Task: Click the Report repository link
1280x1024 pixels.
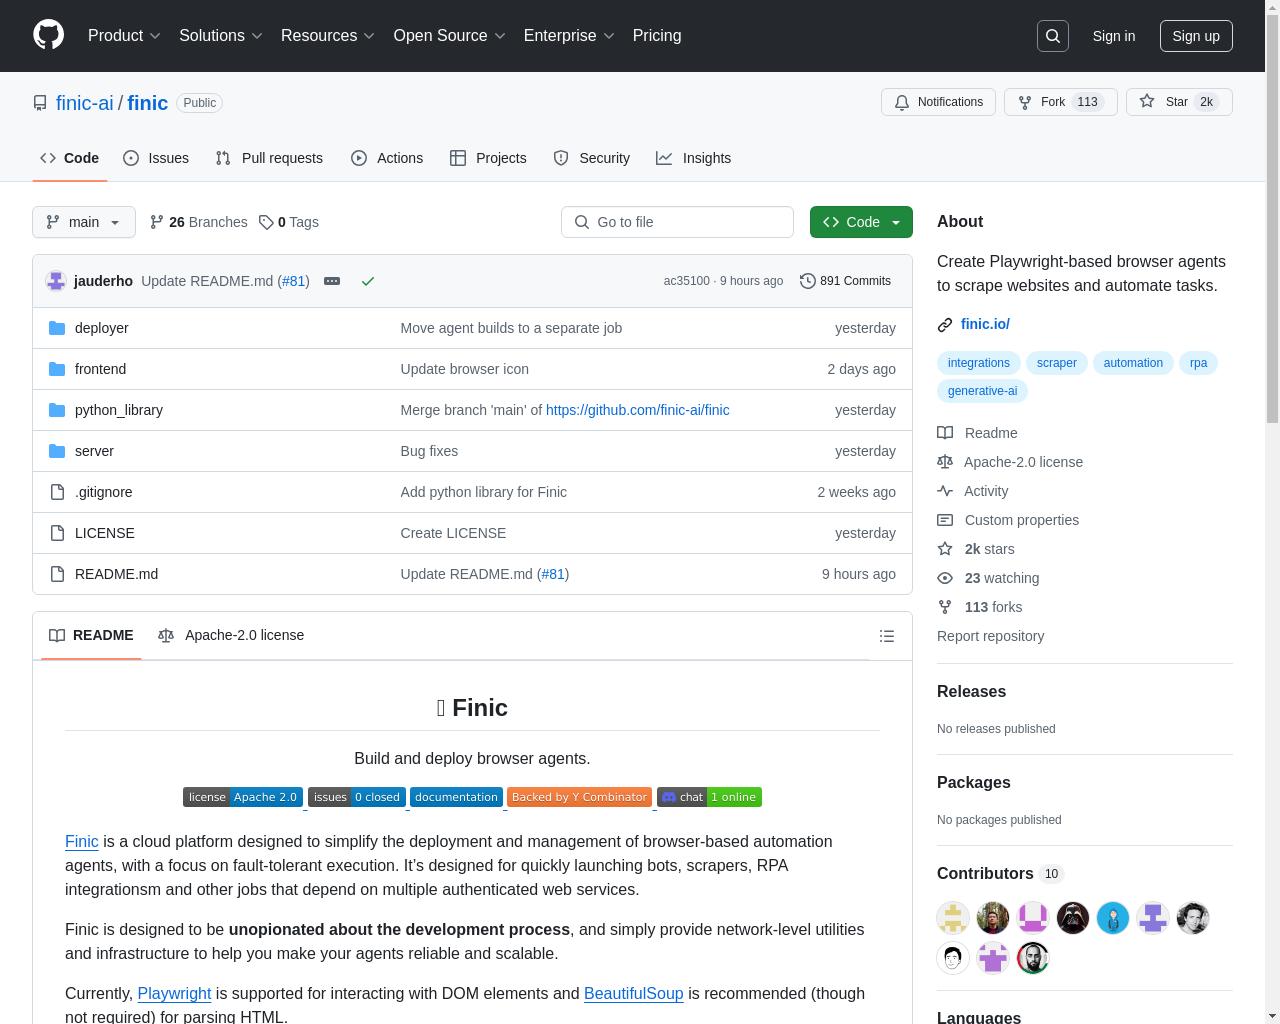Action: (x=990, y=636)
